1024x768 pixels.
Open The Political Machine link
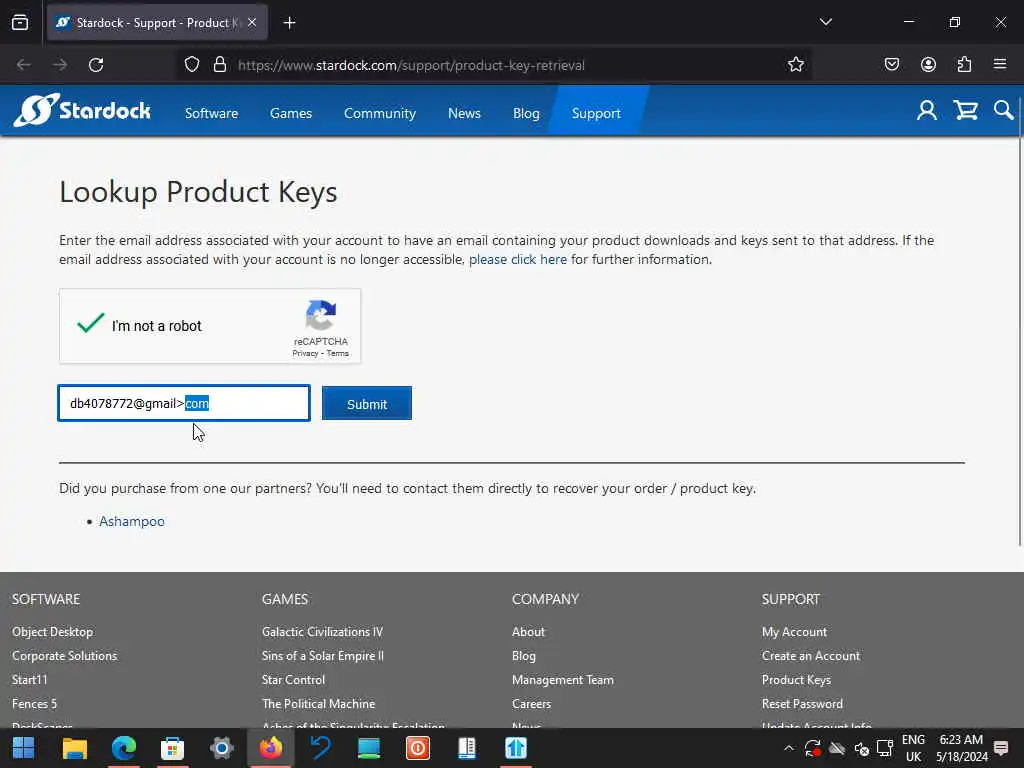point(319,704)
